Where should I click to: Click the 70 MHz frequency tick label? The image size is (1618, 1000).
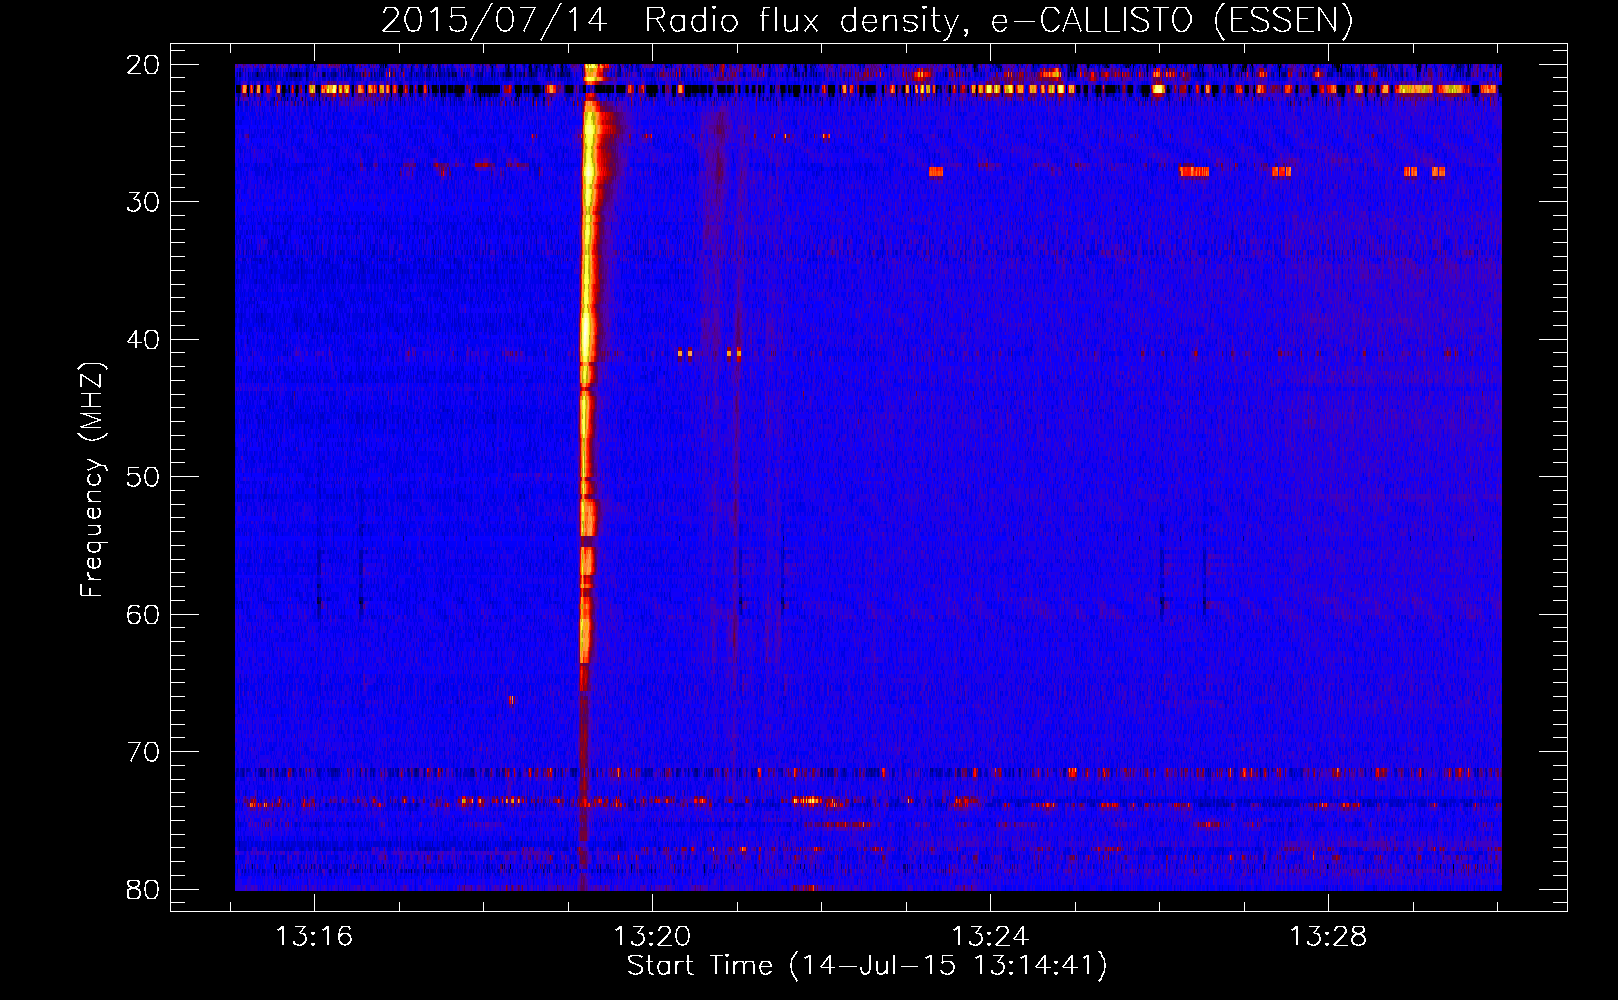click(143, 752)
